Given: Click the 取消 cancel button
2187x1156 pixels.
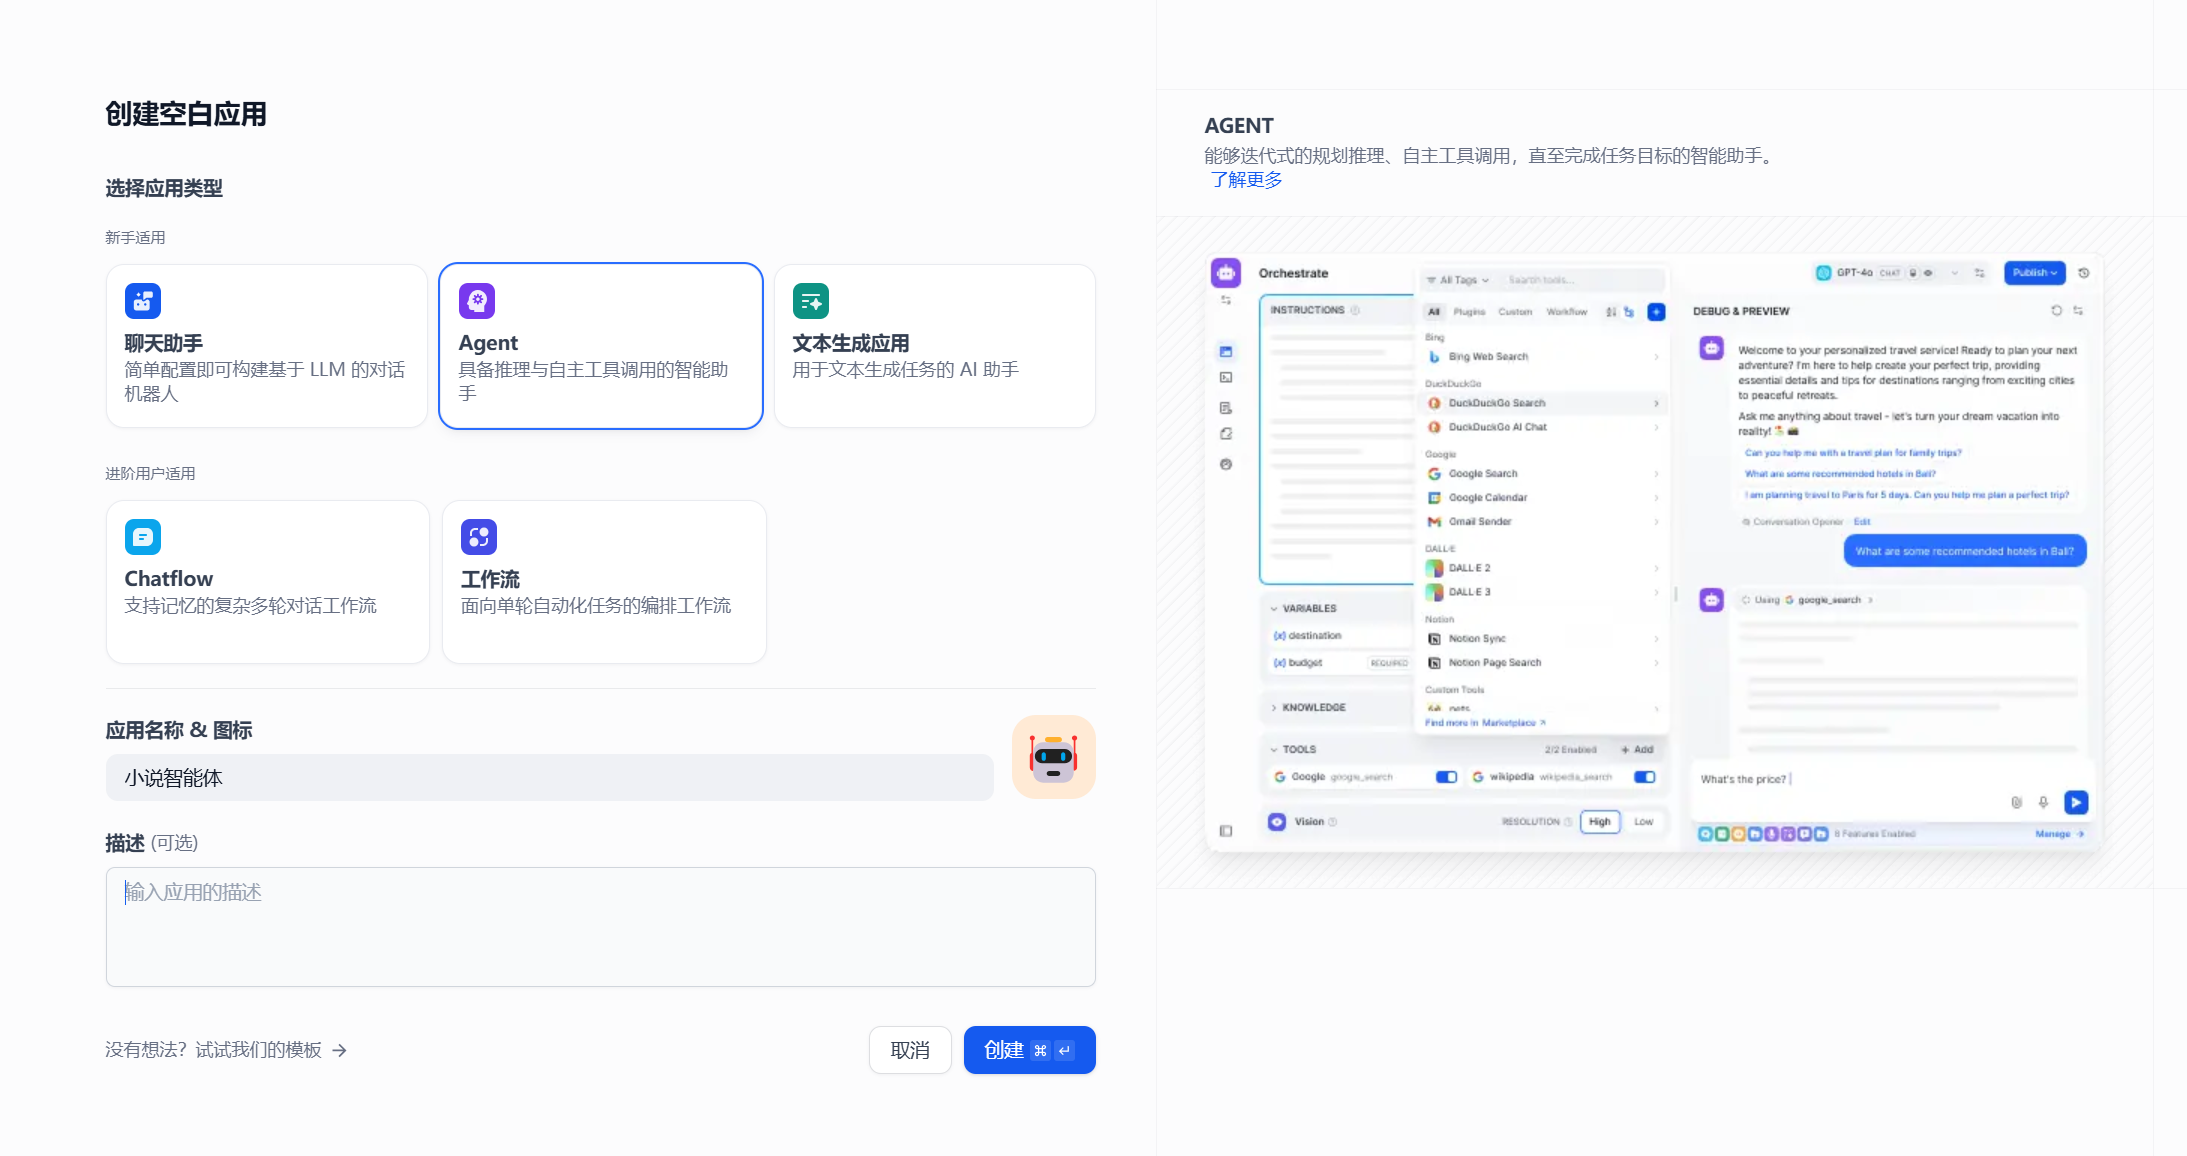Looking at the screenshot, I should click(x=909, y=1050).
